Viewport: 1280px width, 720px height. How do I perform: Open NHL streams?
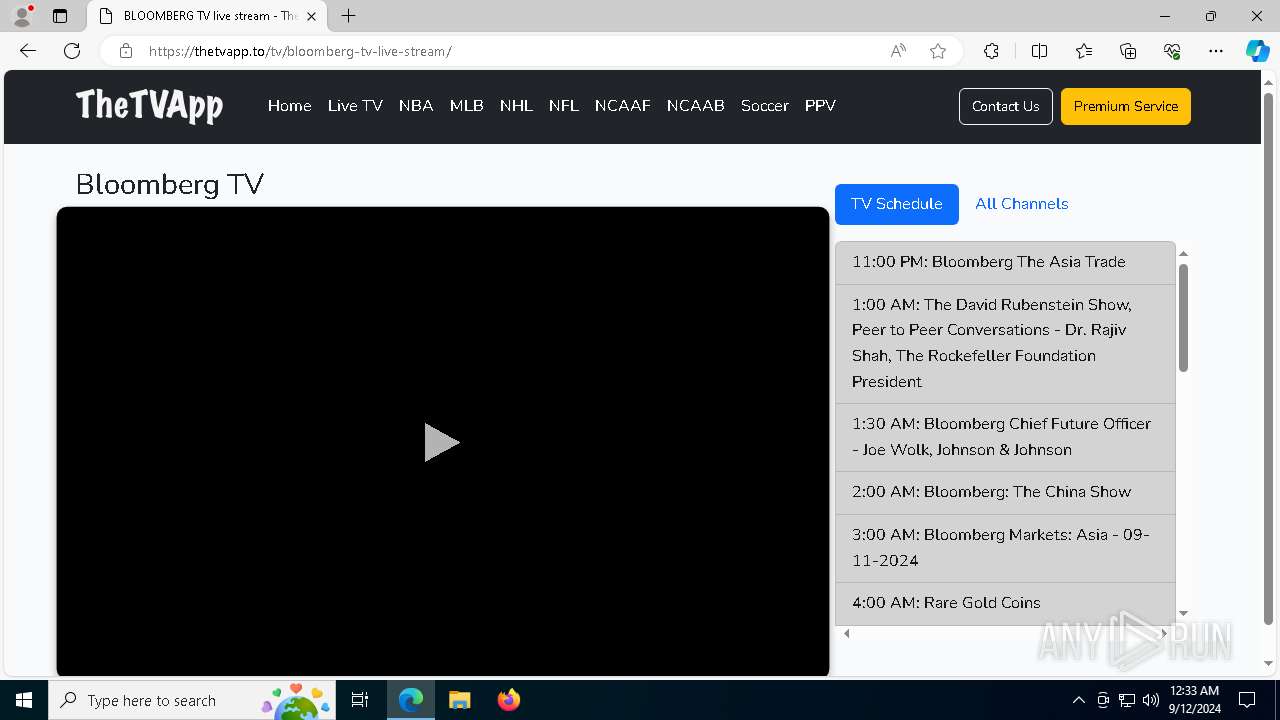click(516, 106)
